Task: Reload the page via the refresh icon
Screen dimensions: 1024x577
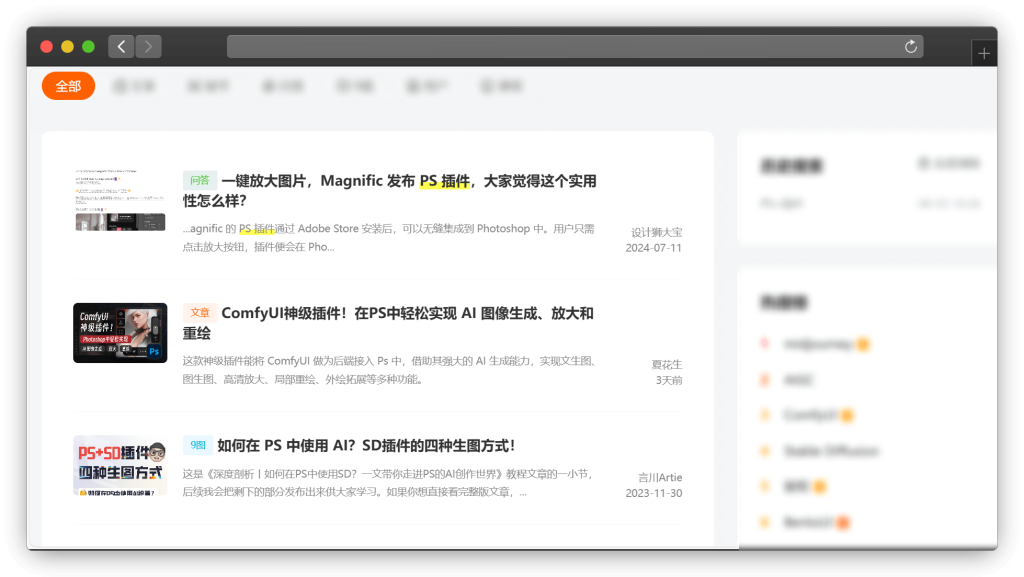Action: (910, 46)
